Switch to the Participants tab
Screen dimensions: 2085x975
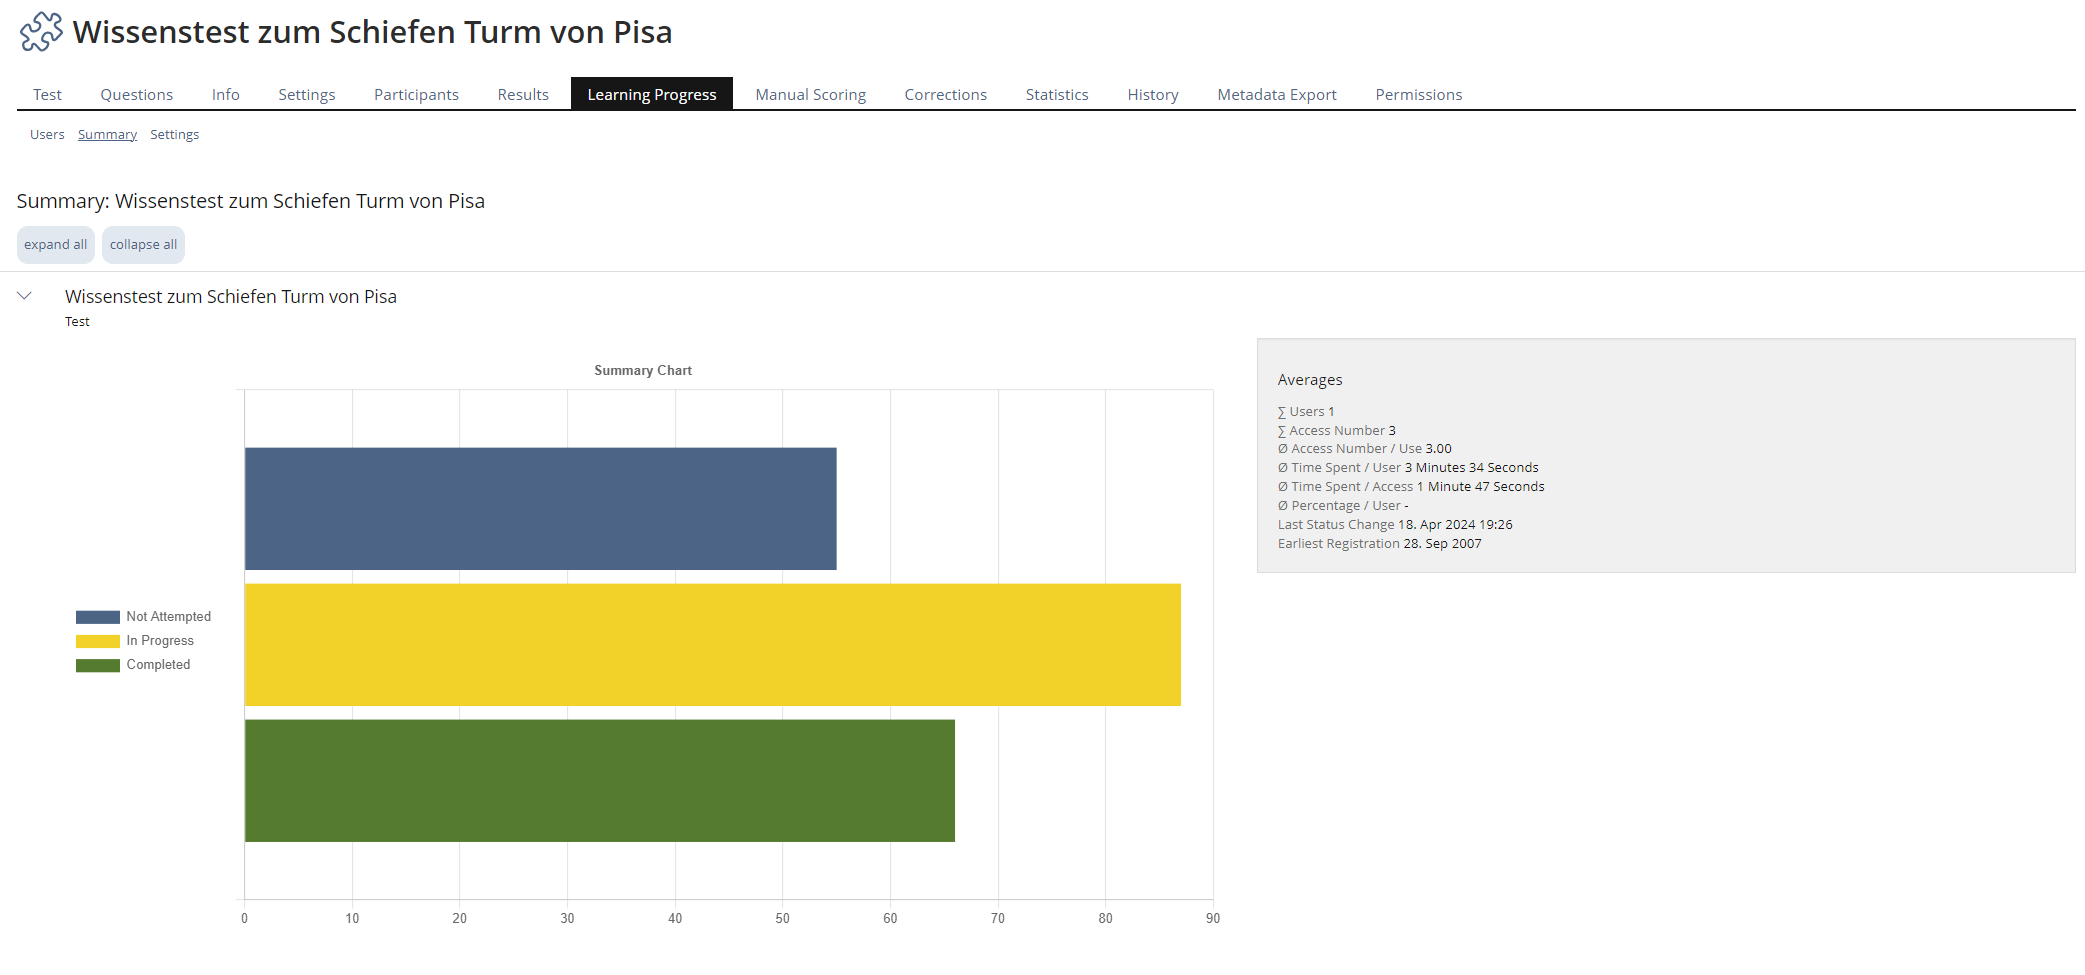[x=416, y=94]
